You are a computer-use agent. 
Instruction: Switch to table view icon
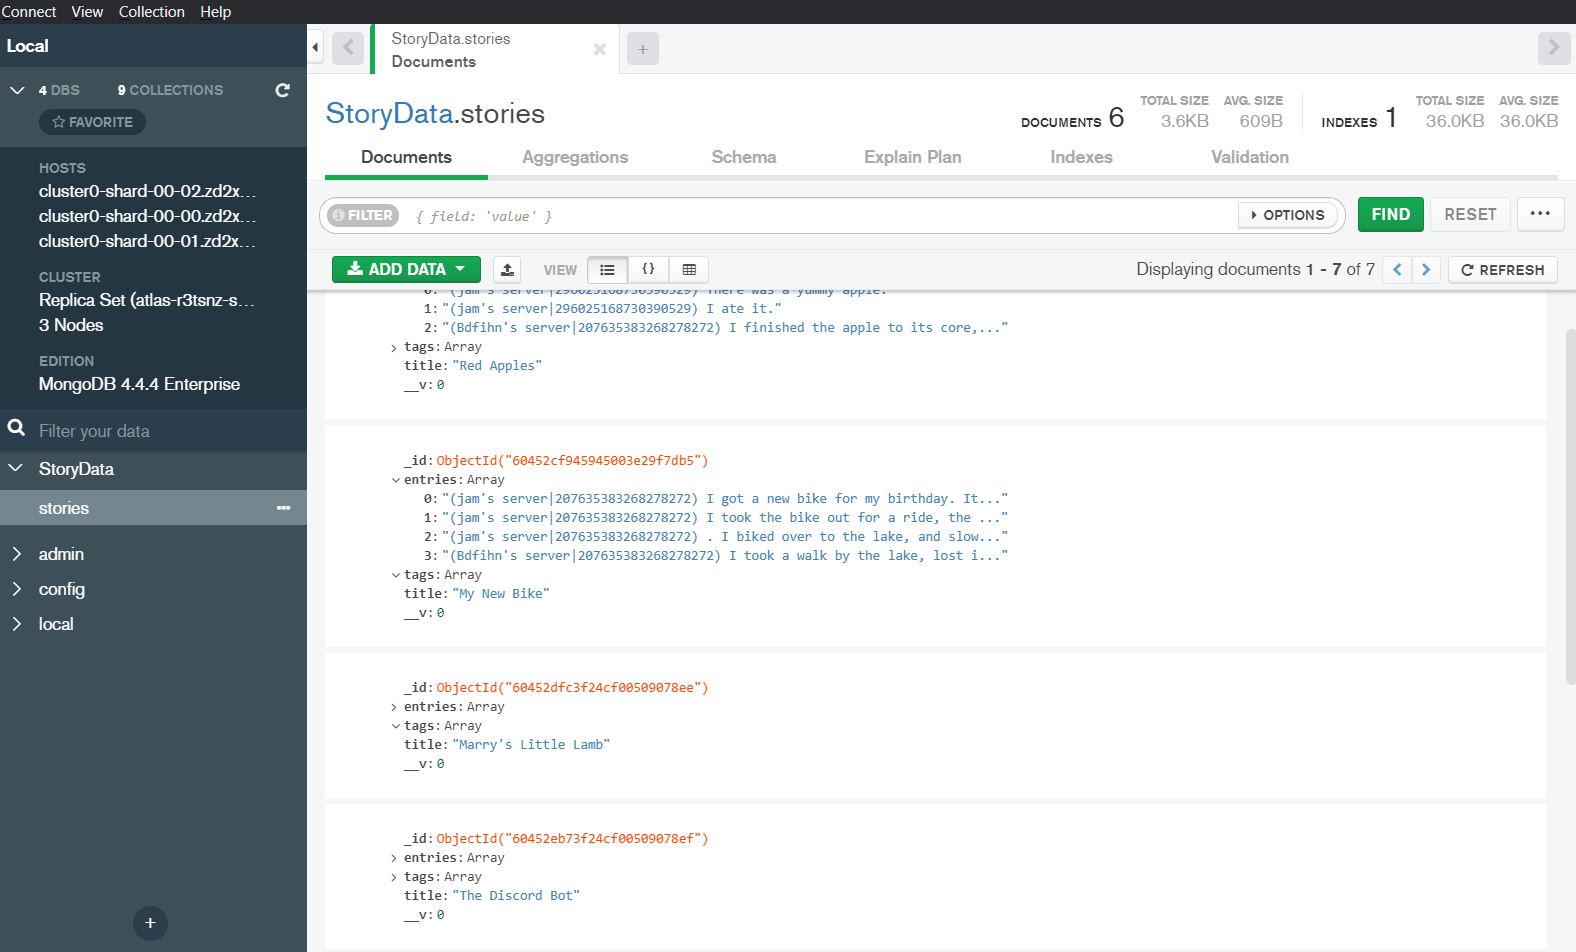(x=689, y=270)
